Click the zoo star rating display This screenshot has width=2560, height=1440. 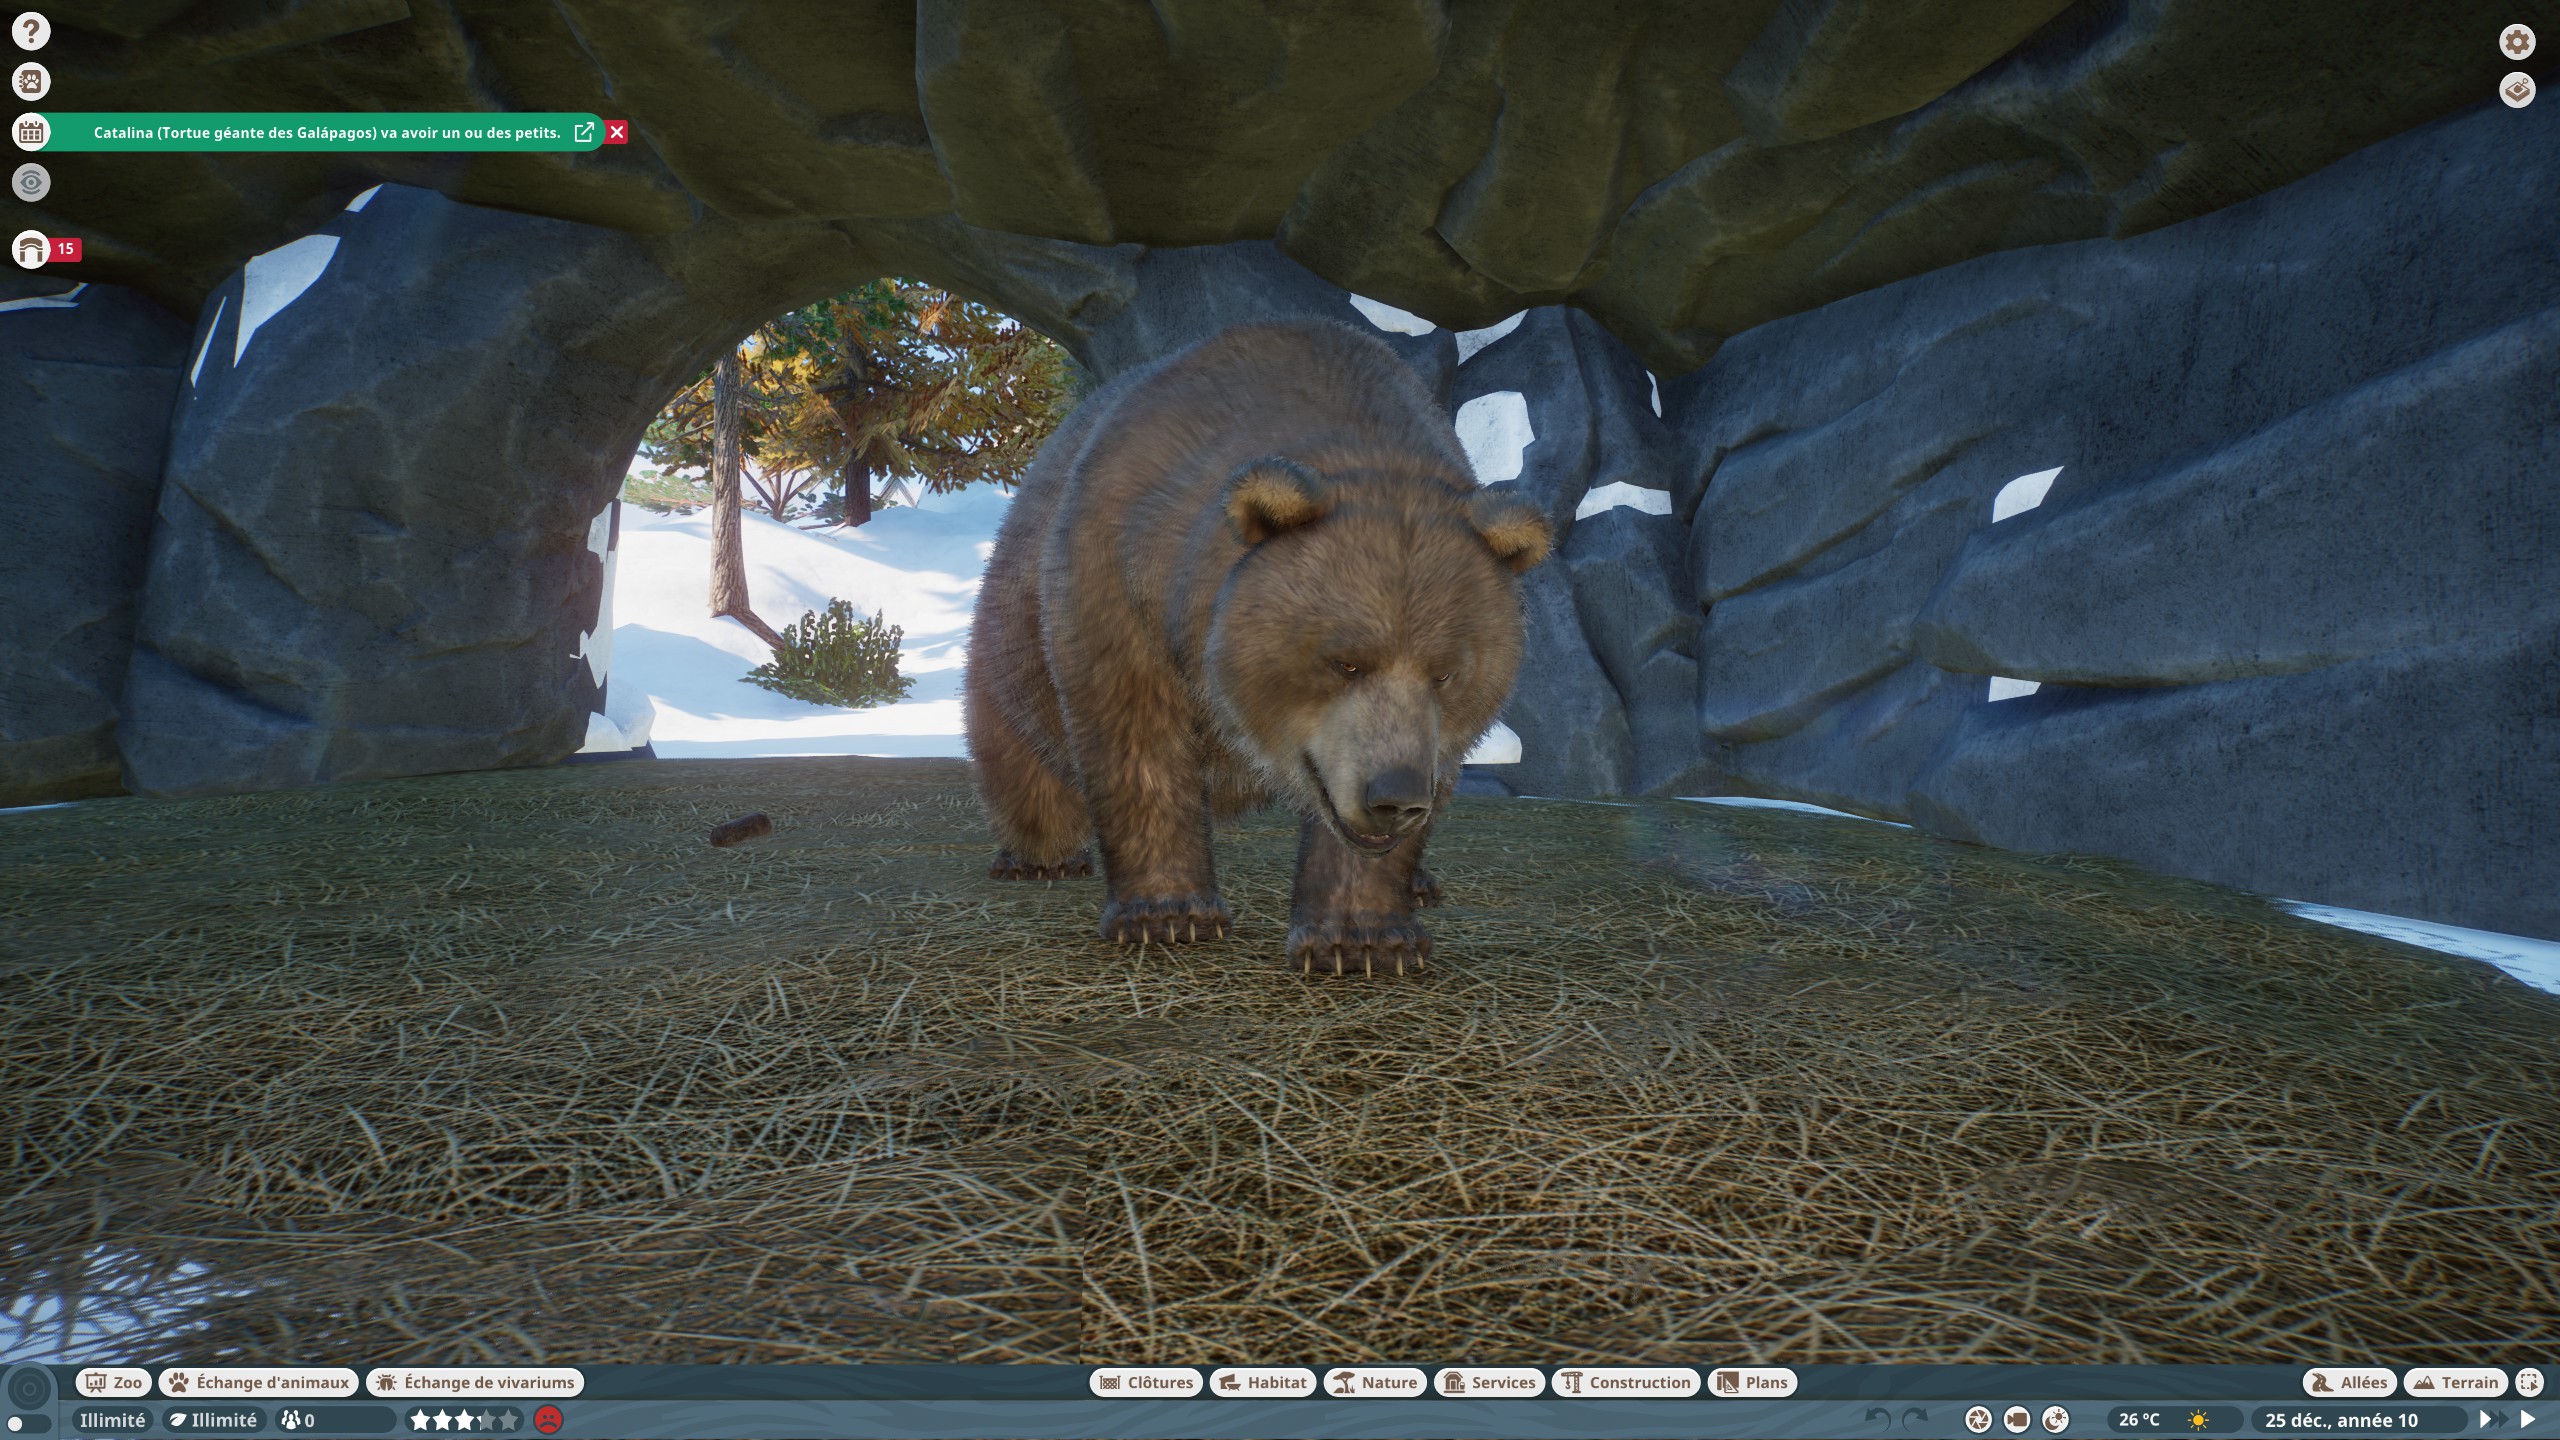465,1420
